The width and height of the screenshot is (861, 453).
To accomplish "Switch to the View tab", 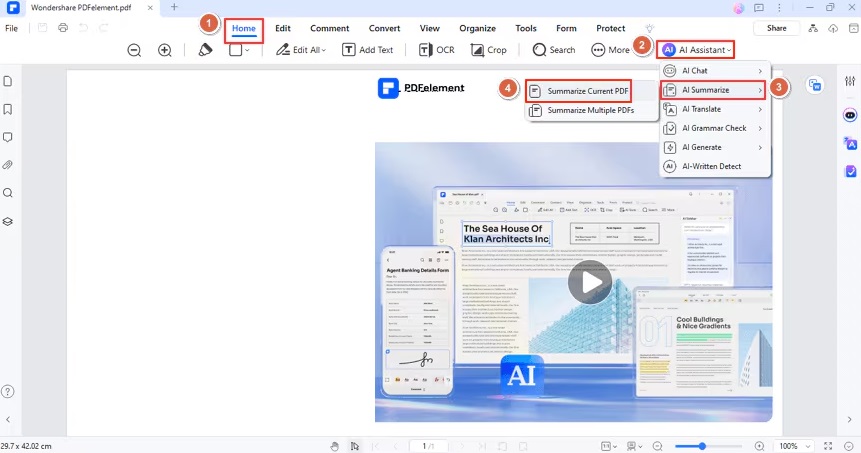I will (x=429, y=29).
